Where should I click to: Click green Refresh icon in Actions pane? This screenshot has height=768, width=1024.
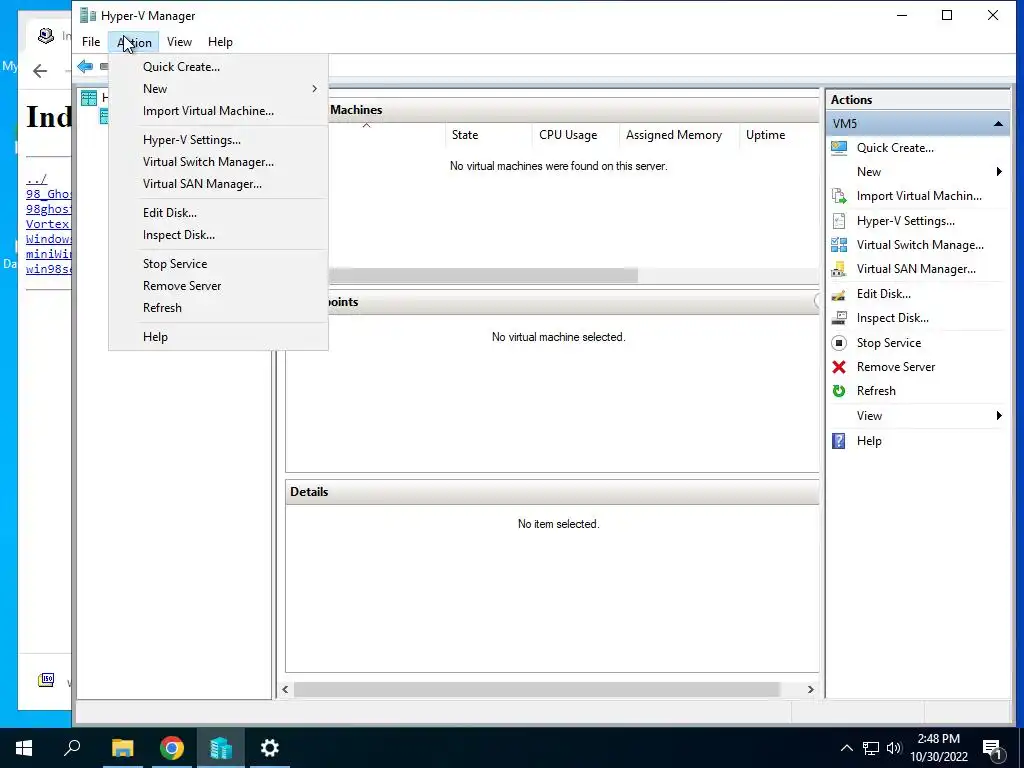pos(839,391)
